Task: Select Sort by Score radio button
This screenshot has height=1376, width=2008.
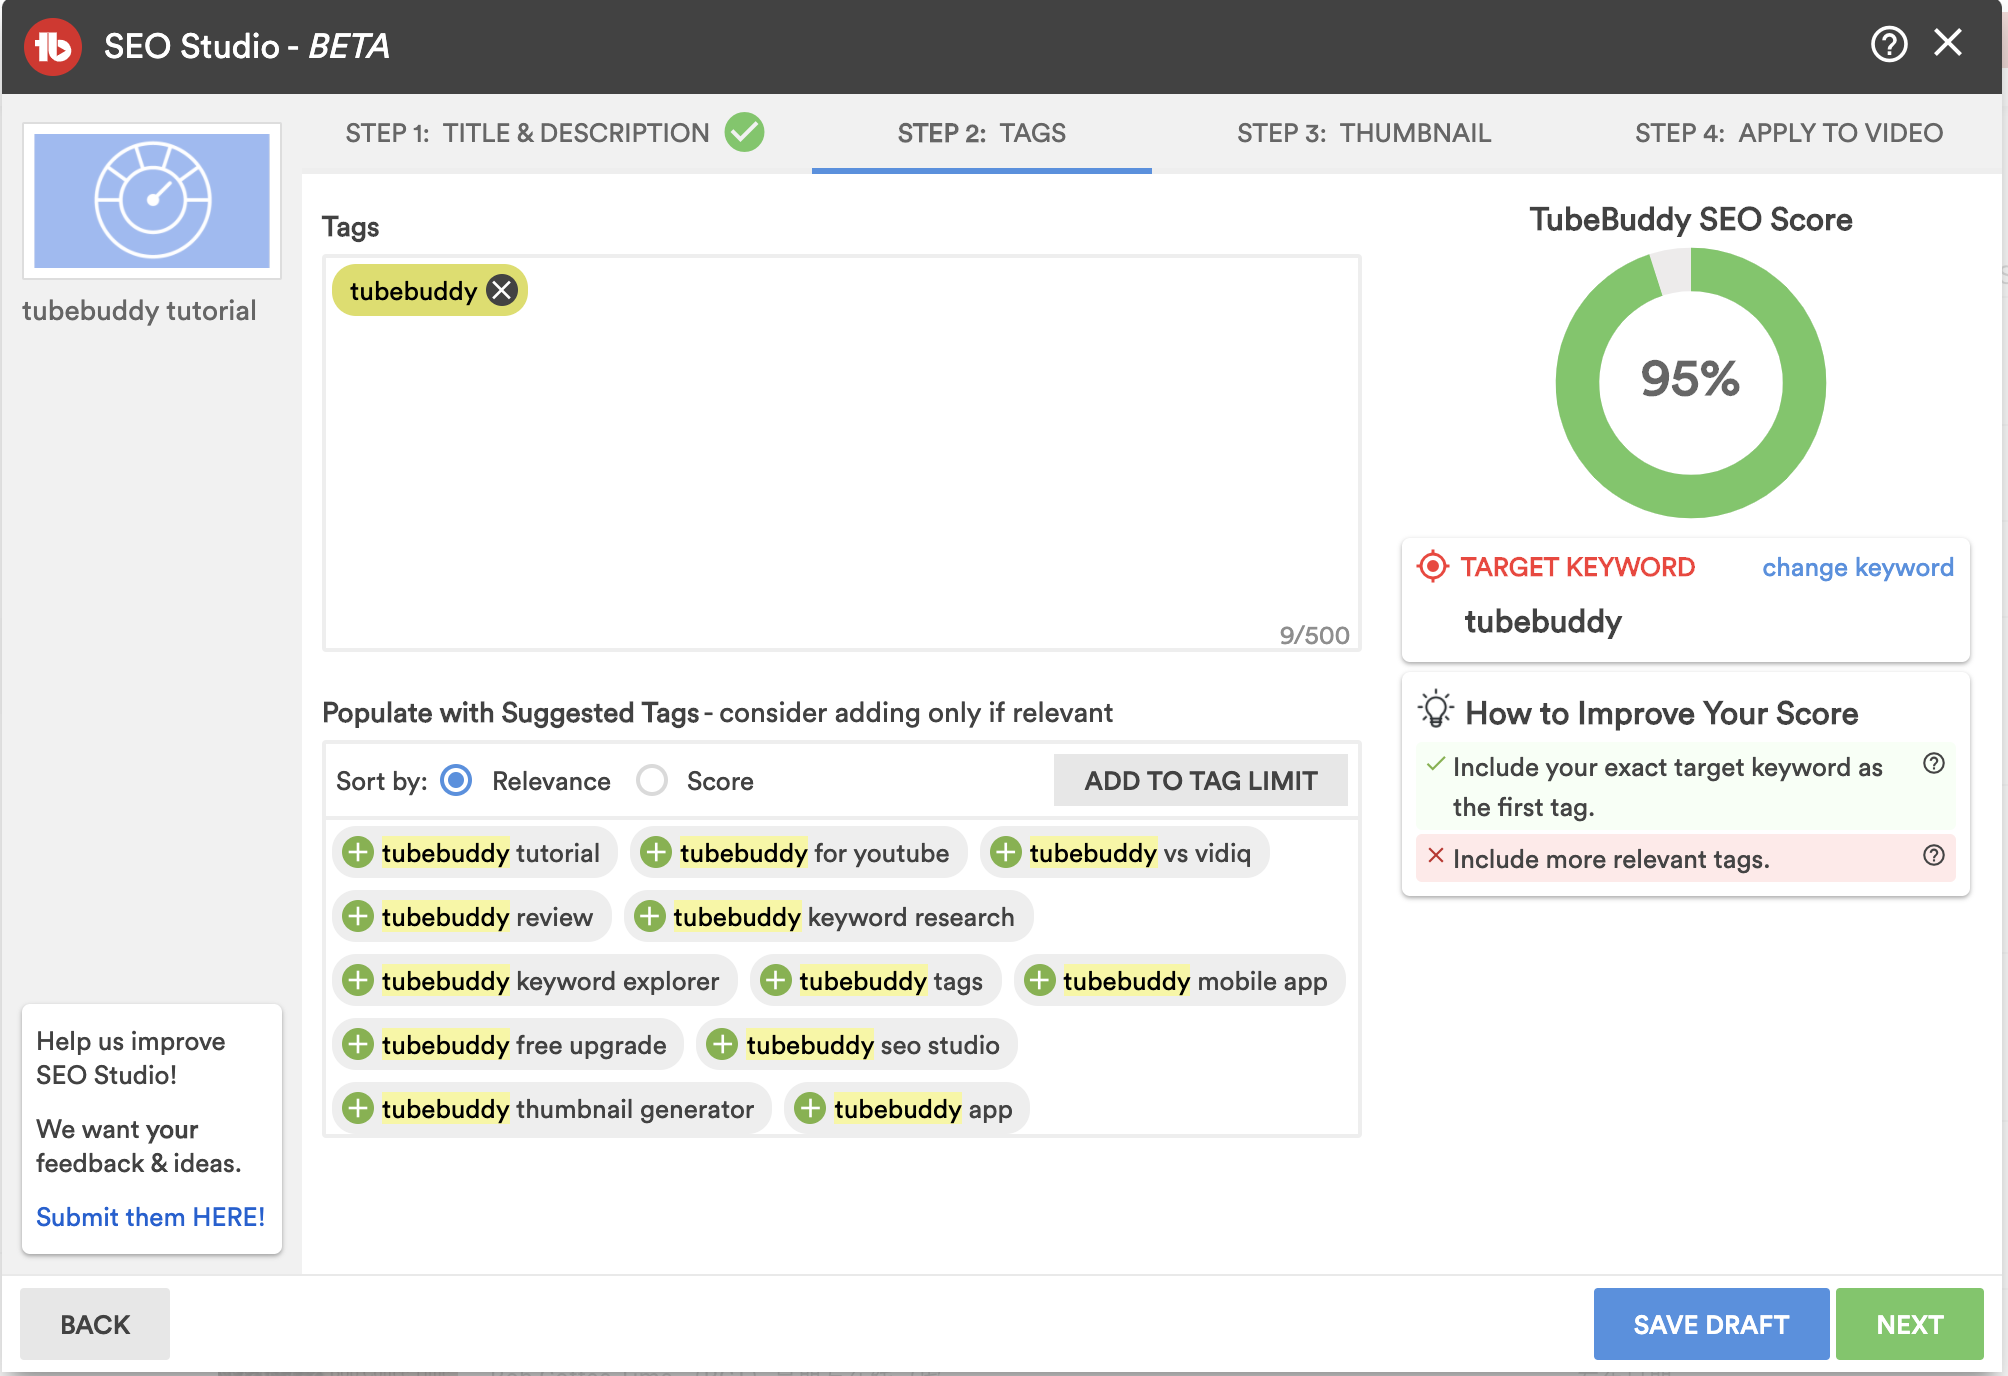Action: pos(652,780)
